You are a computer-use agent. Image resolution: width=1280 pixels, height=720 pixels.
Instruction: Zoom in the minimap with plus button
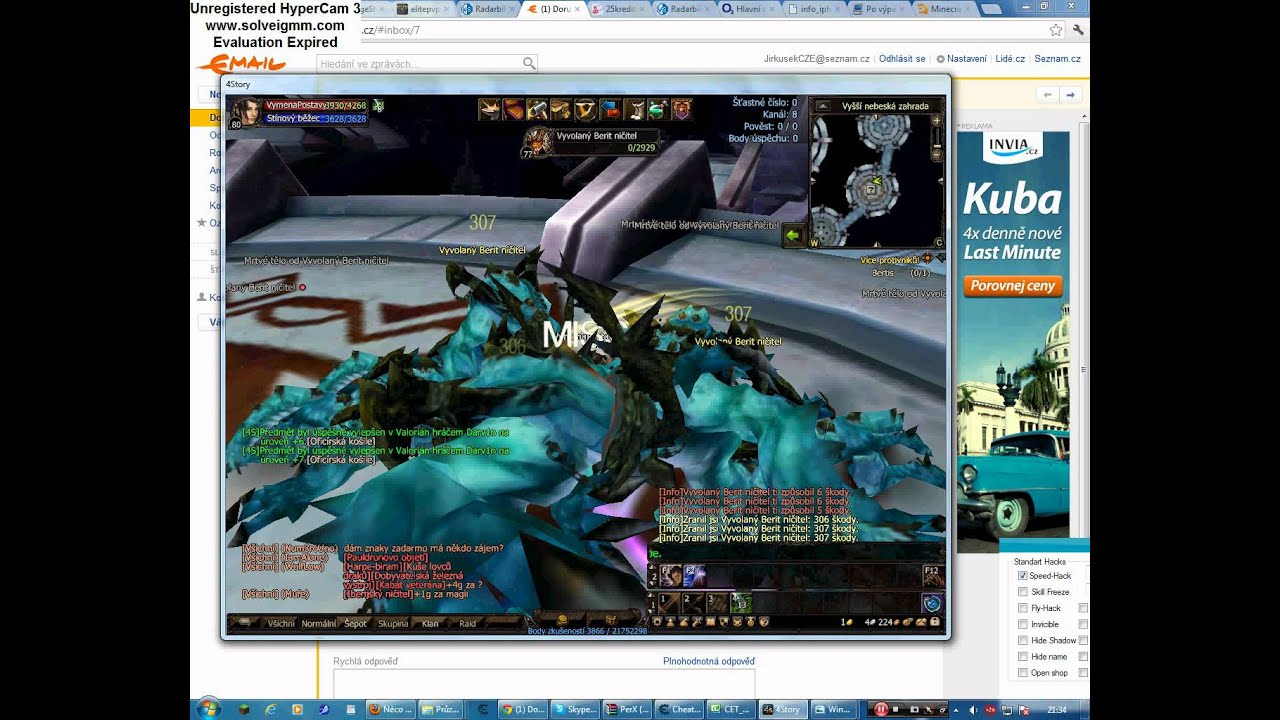pos(936,121)
